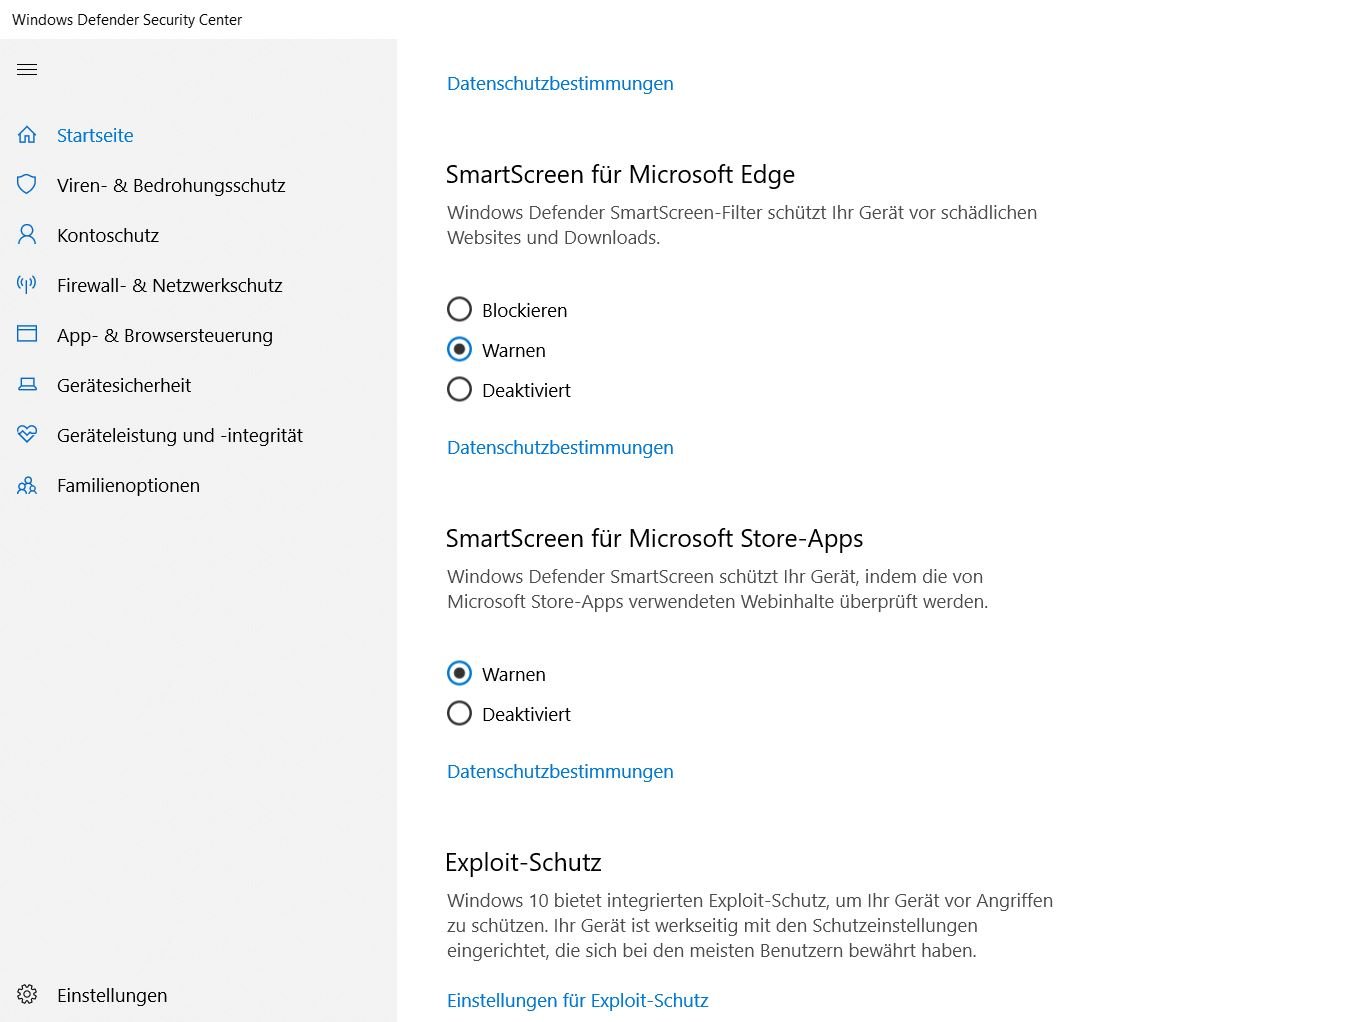Click the Familienoptionen people icon
This screenshot has width=1369, height=1022.
pyautogui.click(x=27, y=486)
